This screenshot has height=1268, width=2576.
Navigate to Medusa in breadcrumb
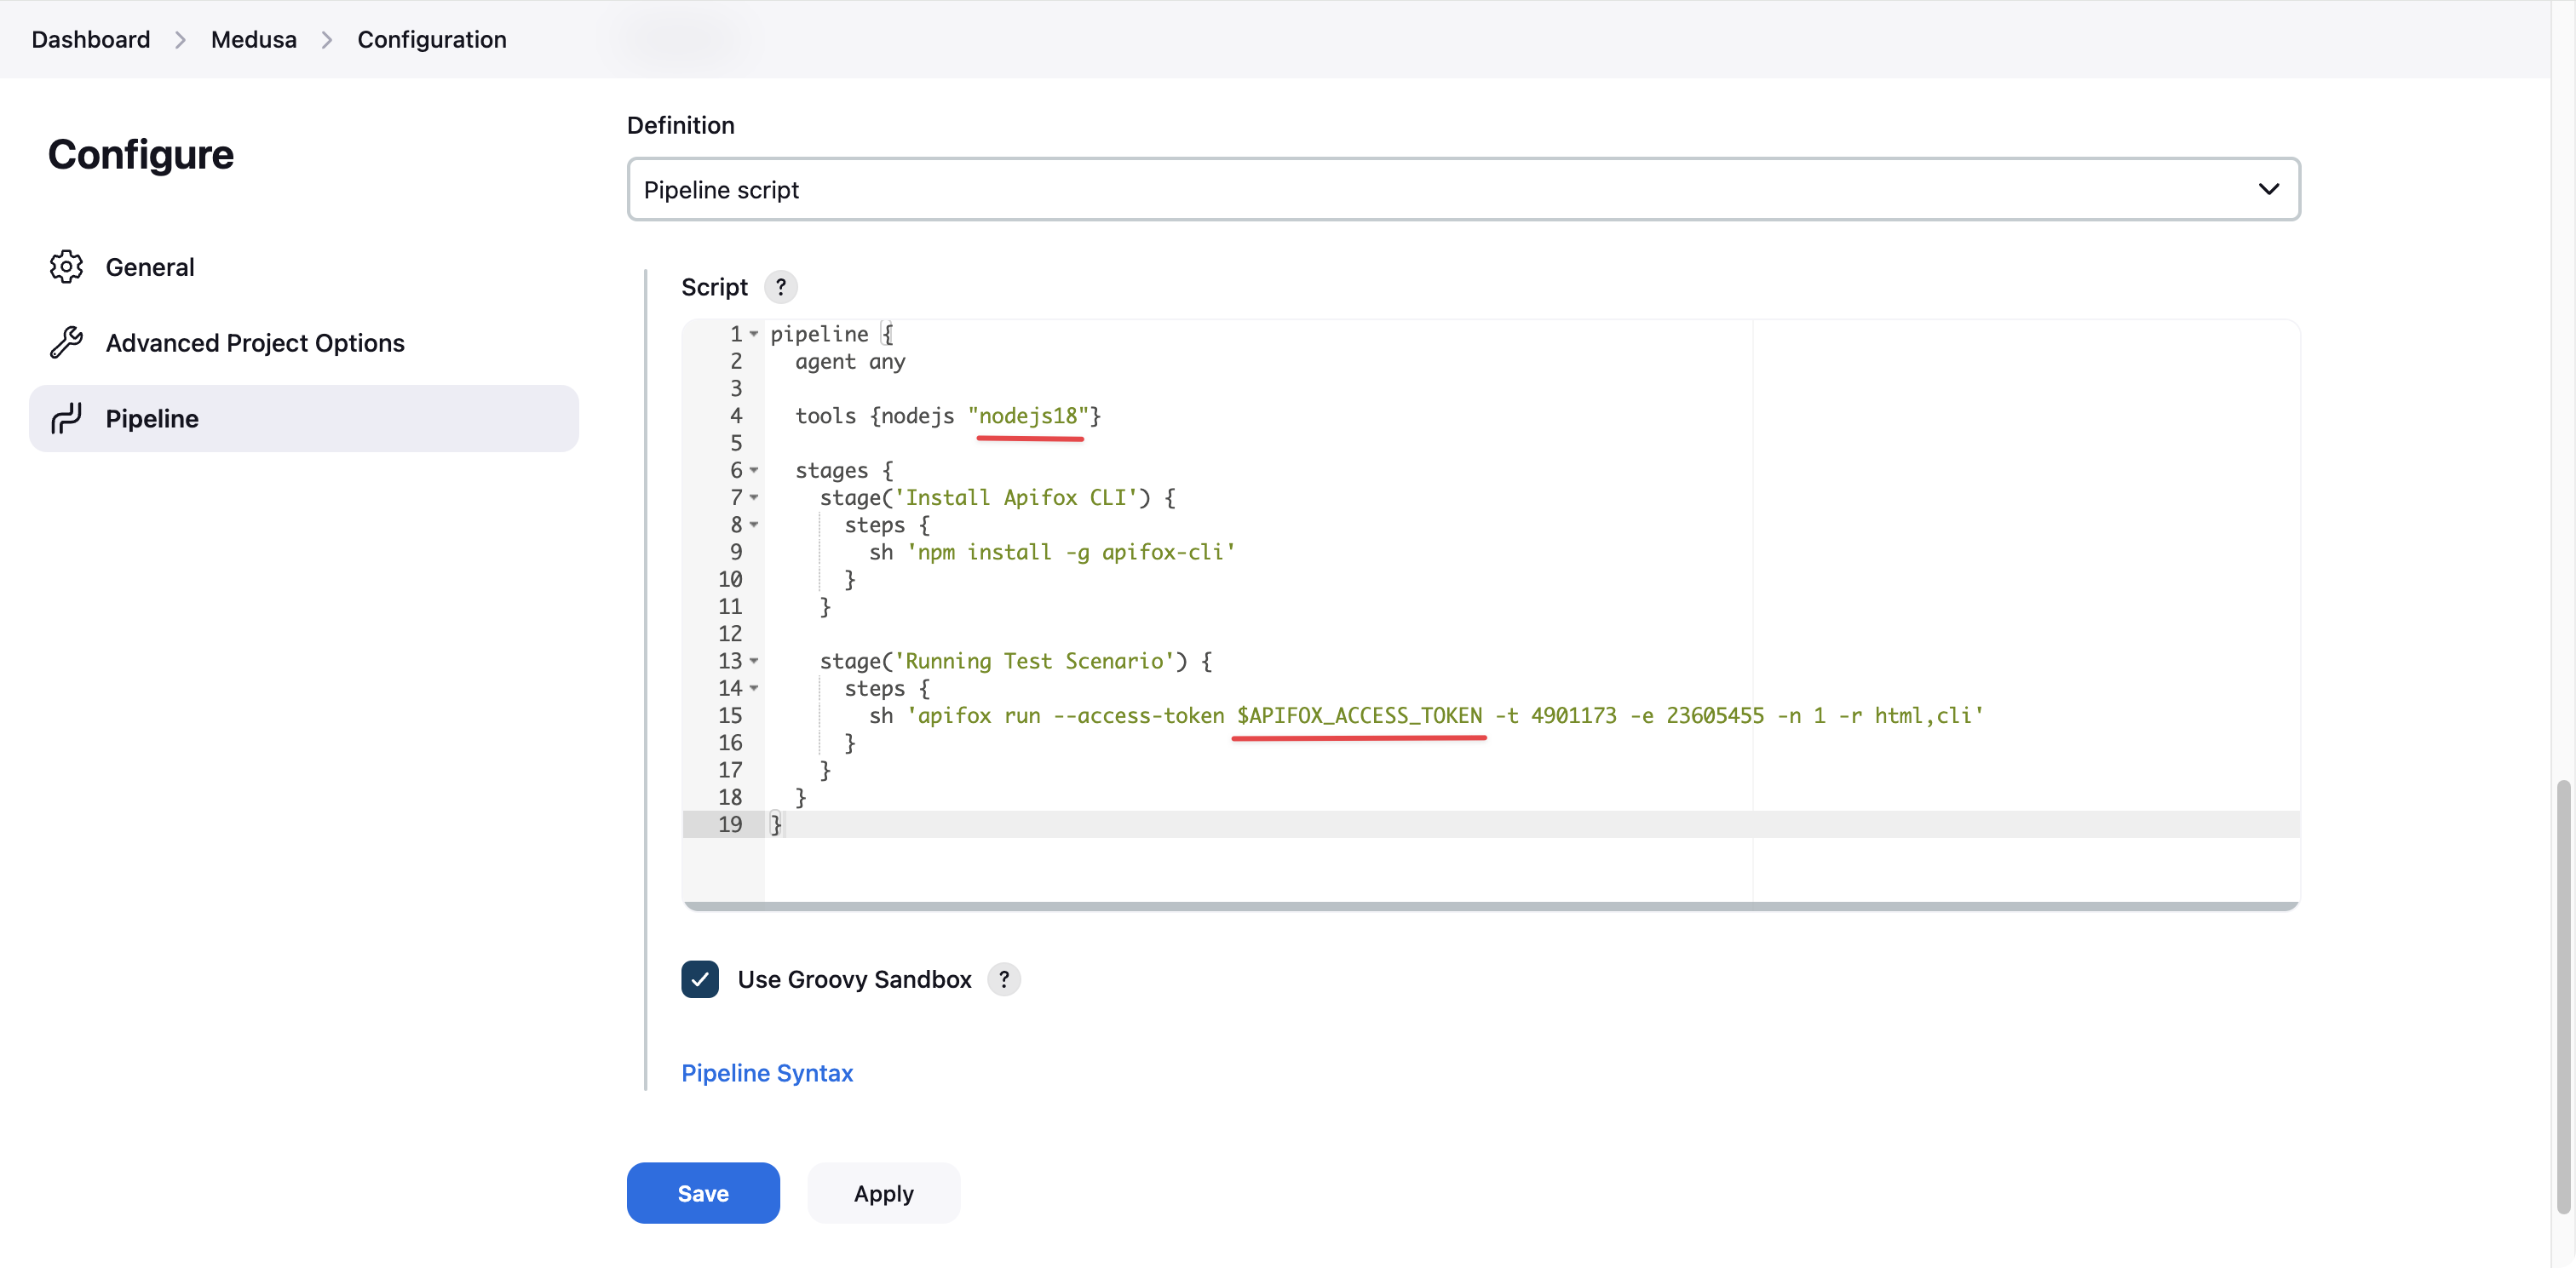pyautogui.click(x=253, y=39)
